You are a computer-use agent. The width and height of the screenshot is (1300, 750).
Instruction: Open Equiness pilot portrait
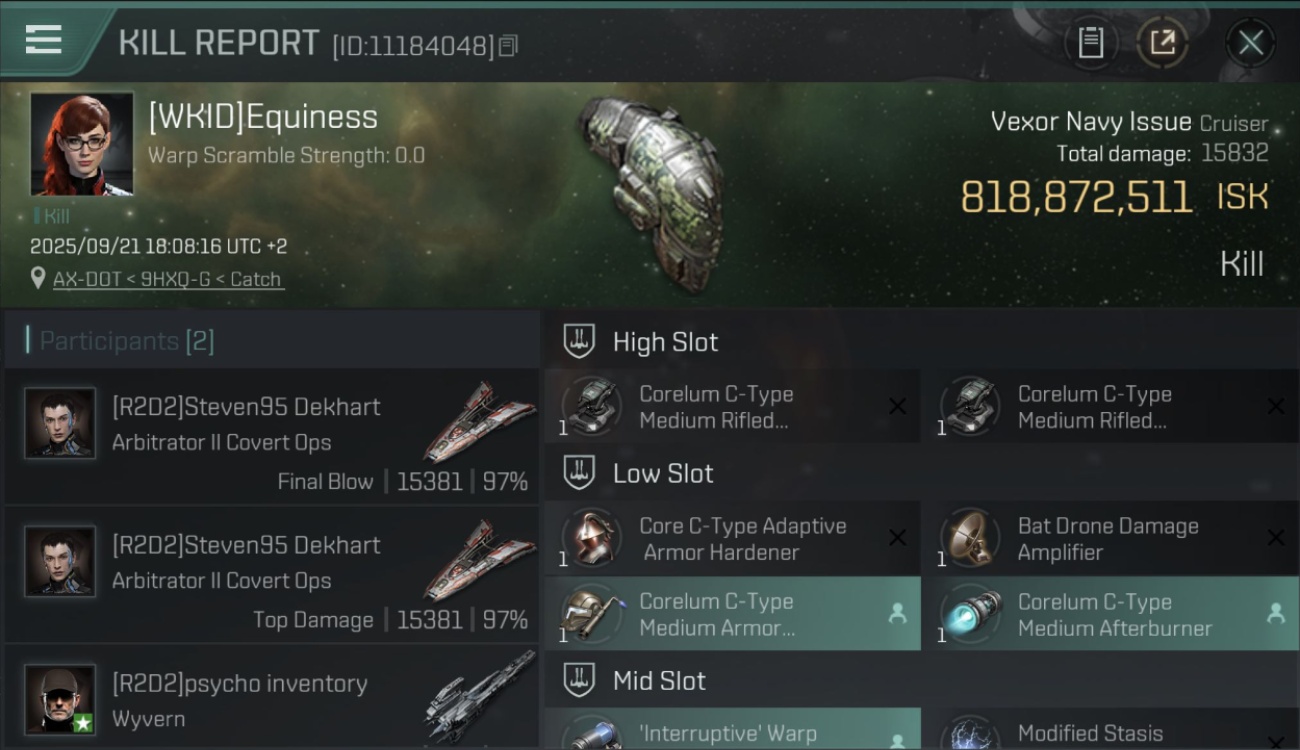point(82,144)
